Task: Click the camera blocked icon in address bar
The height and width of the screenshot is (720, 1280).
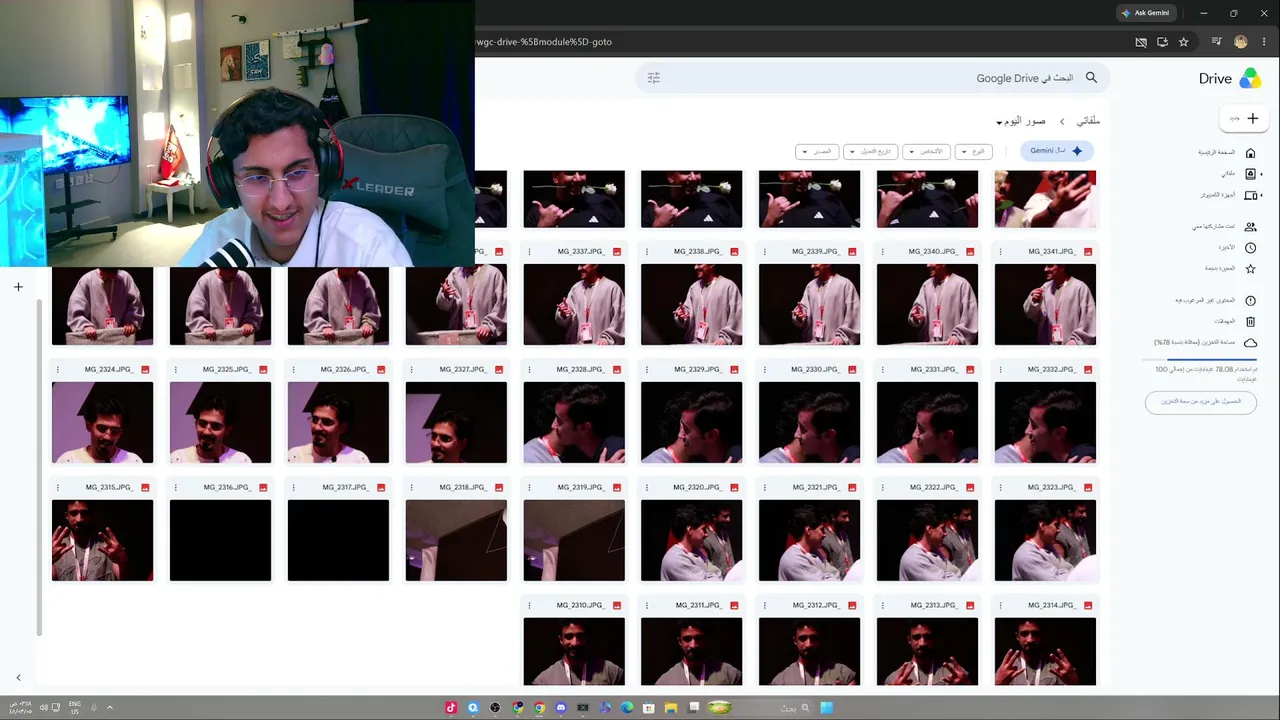Action: click(x=1141, y=42)
